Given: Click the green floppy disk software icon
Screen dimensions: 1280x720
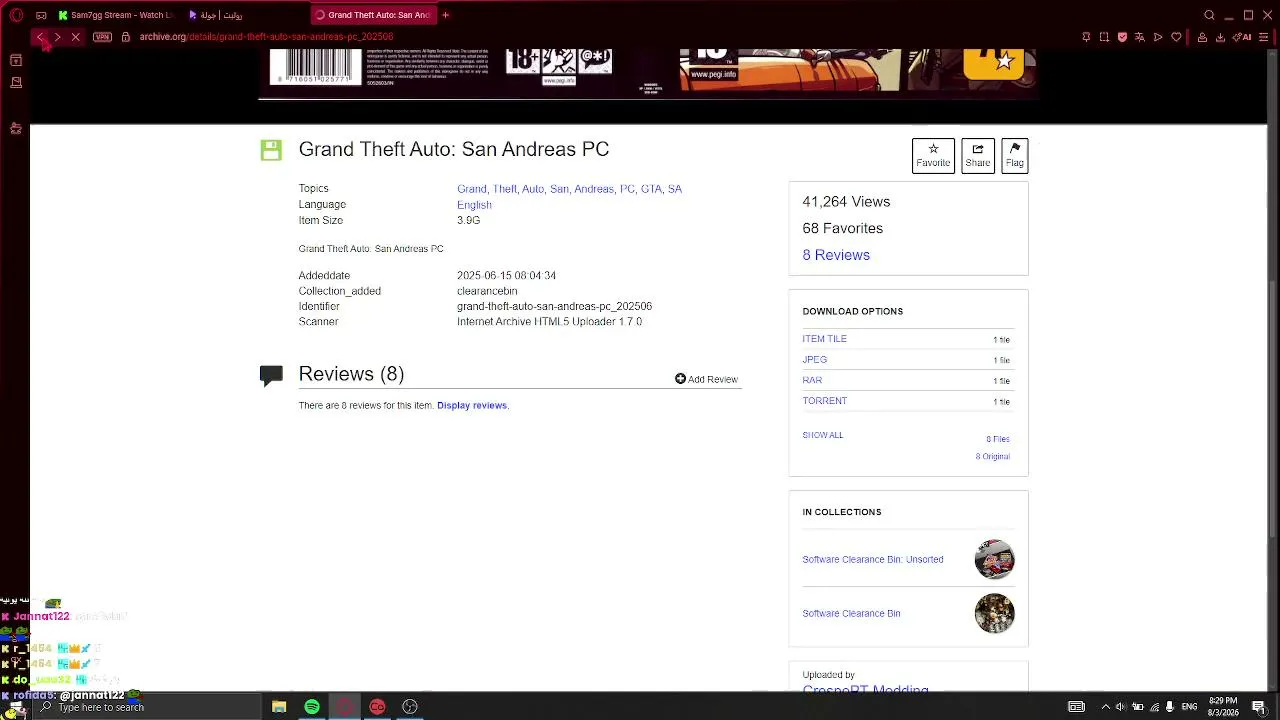Looking at the screenshot, I should [270, 150].
